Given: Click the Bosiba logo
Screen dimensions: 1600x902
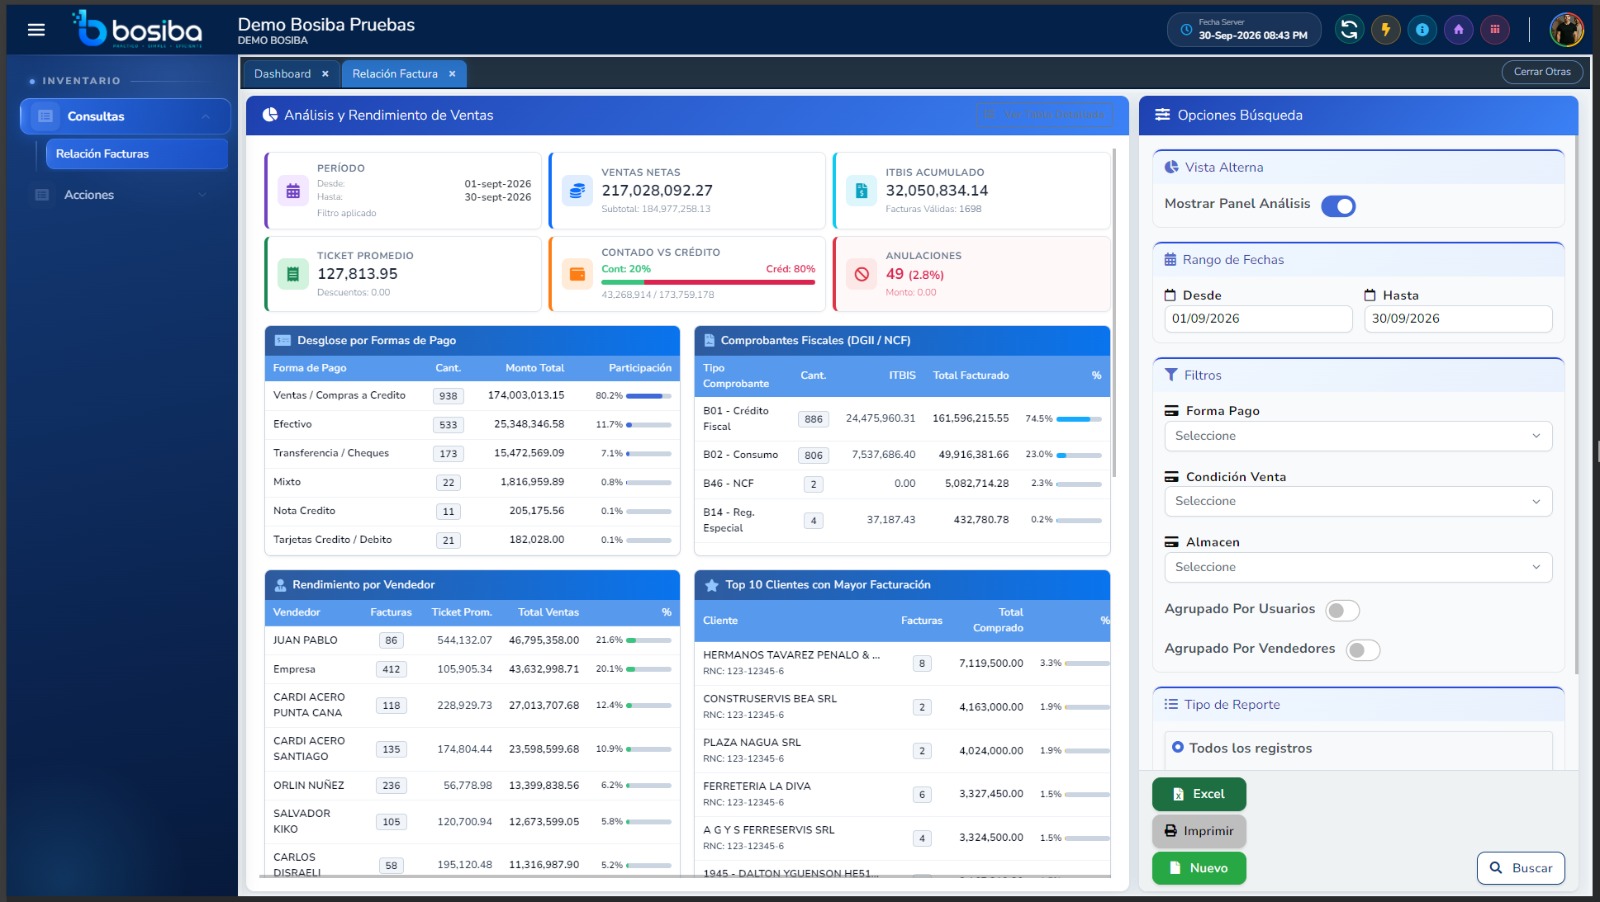Looking at the screenshot, I should 137,29.
